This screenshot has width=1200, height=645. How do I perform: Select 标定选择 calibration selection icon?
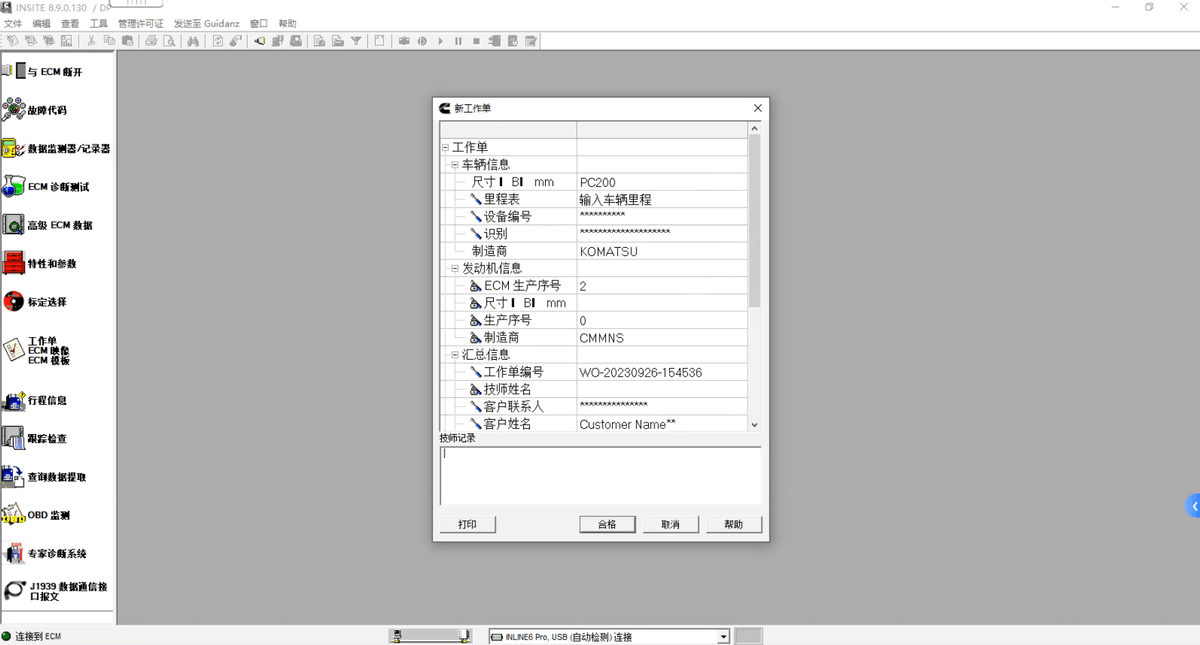(14, 302)
